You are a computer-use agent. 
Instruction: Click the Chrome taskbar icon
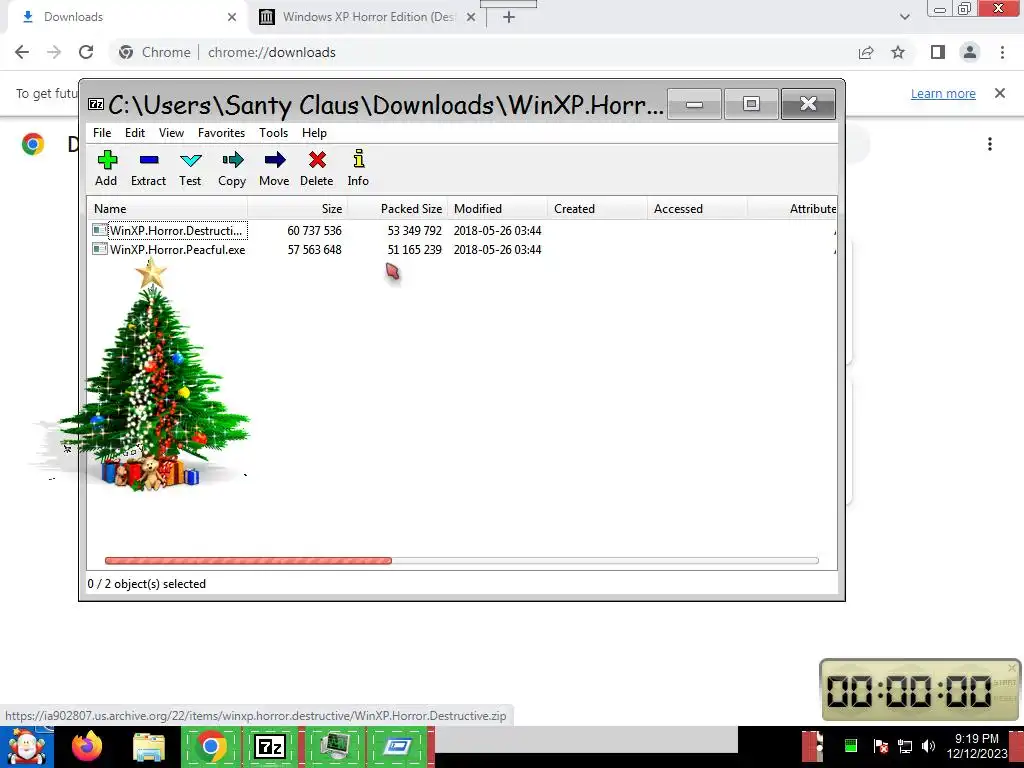pos(210,746)
